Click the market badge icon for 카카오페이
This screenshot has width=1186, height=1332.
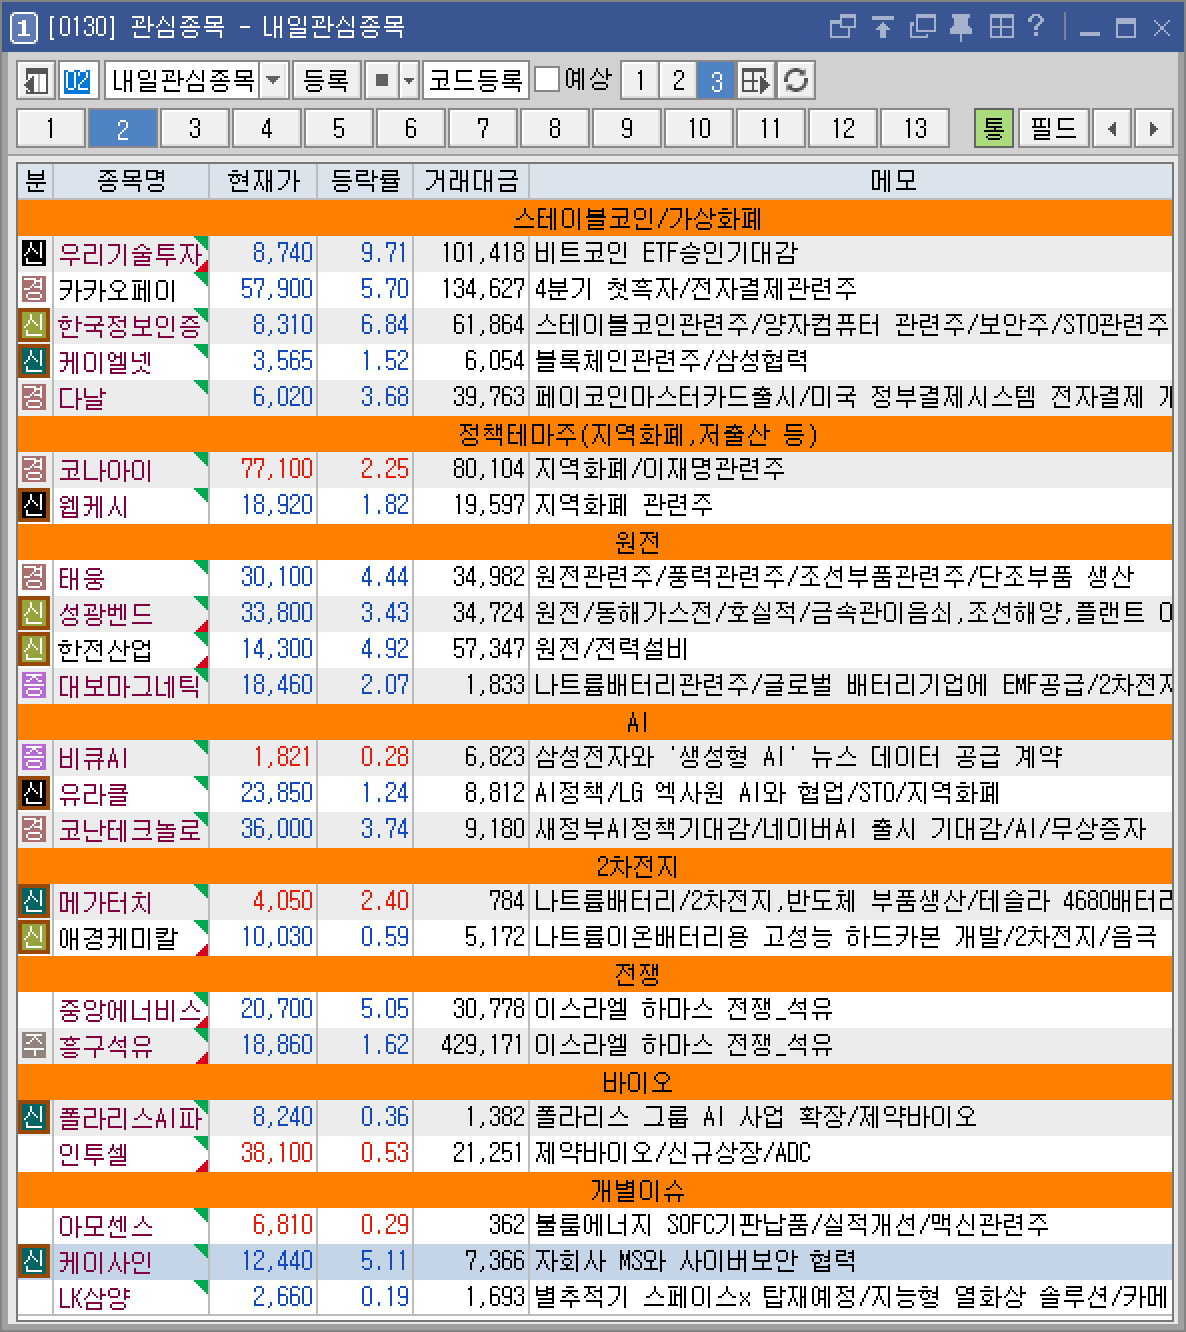34,289
